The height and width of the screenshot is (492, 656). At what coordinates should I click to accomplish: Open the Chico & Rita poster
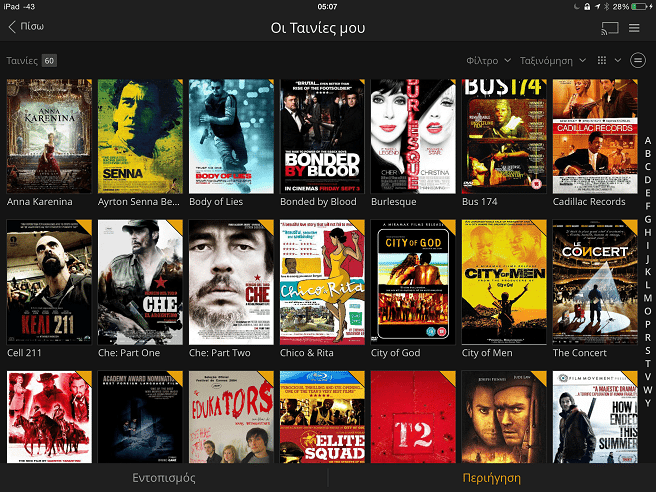(322, 282)
